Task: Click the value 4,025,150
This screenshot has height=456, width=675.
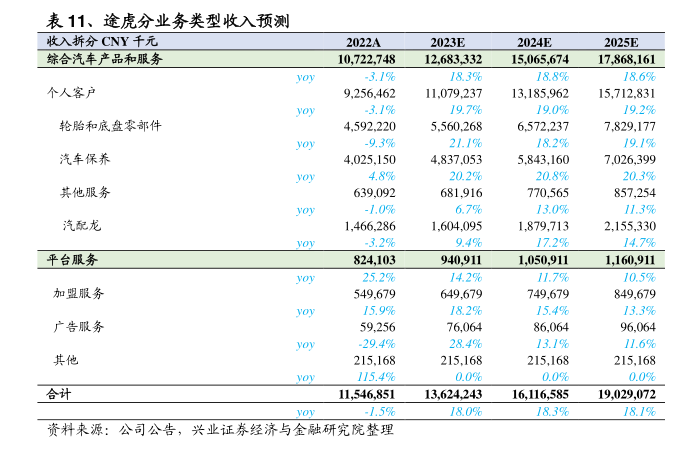Action: point(369,160)
